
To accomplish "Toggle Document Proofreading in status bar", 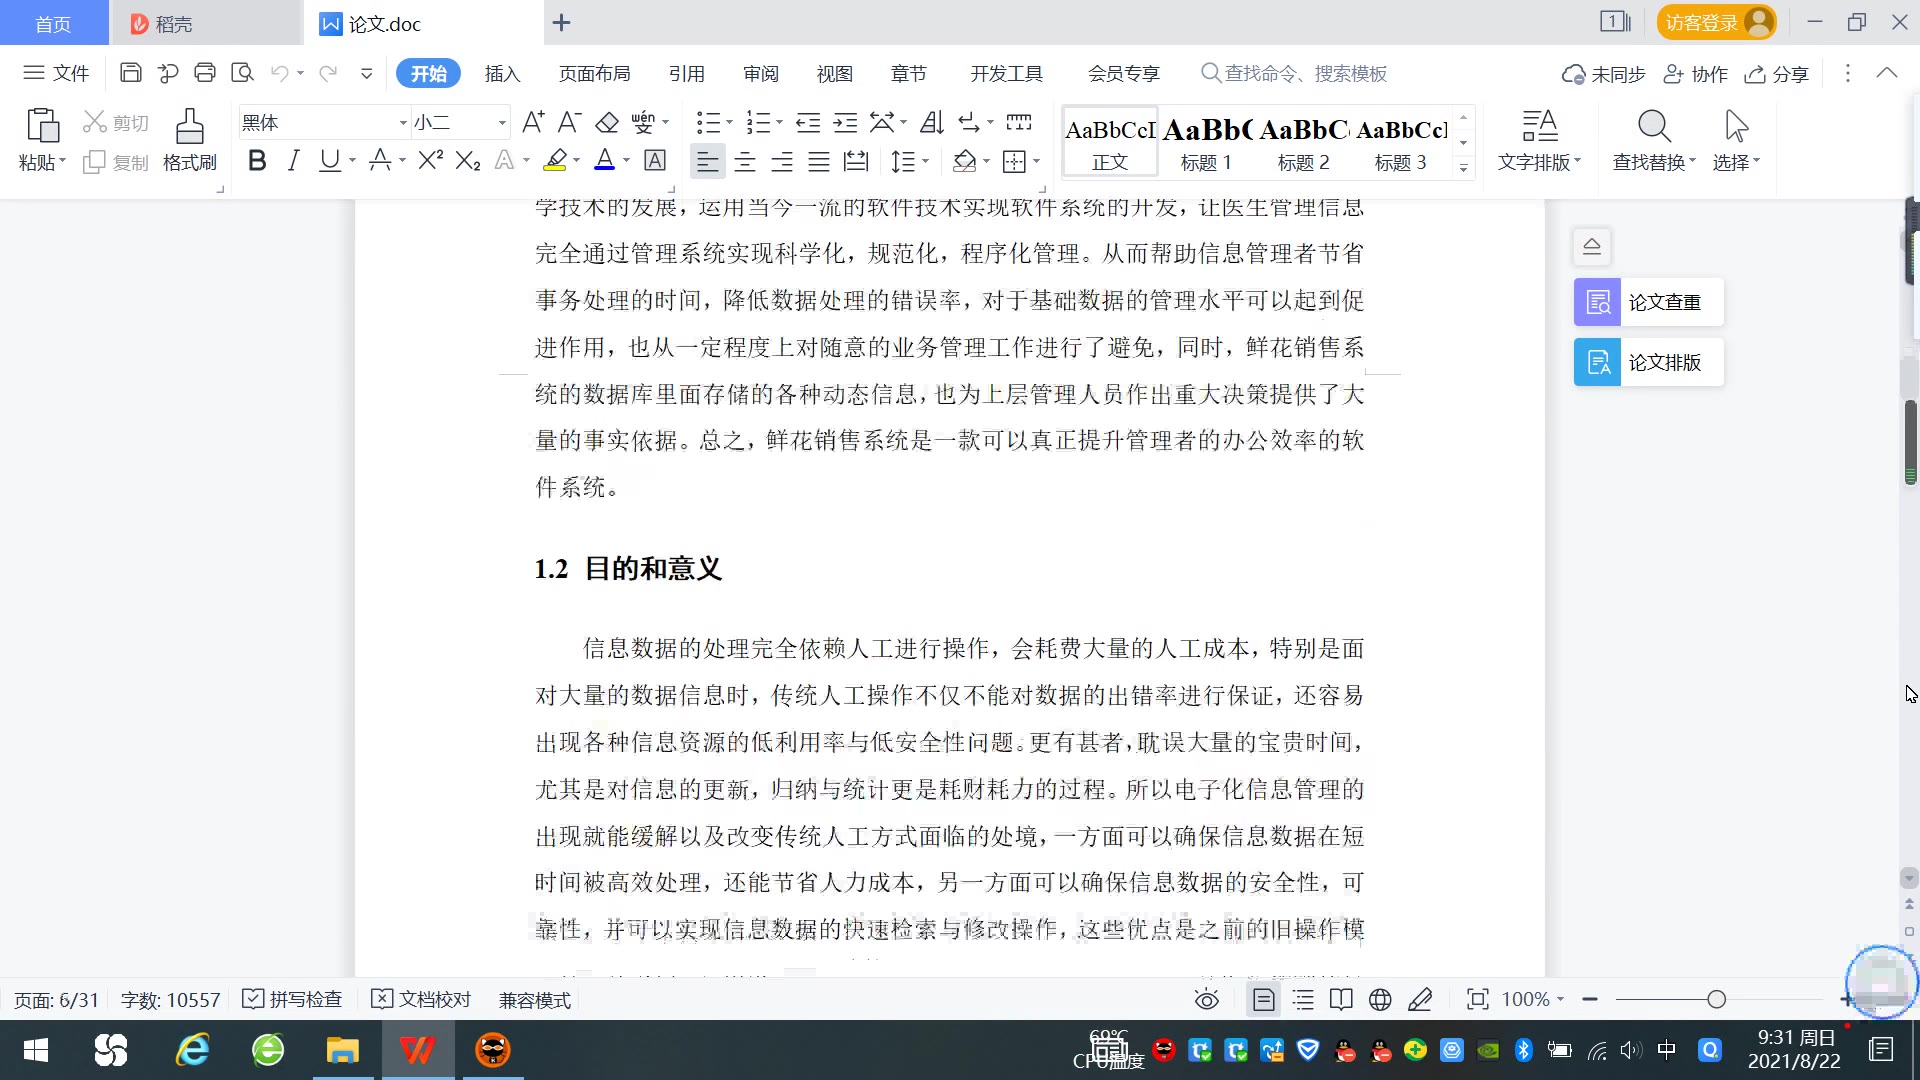I will coord(421,1000).
